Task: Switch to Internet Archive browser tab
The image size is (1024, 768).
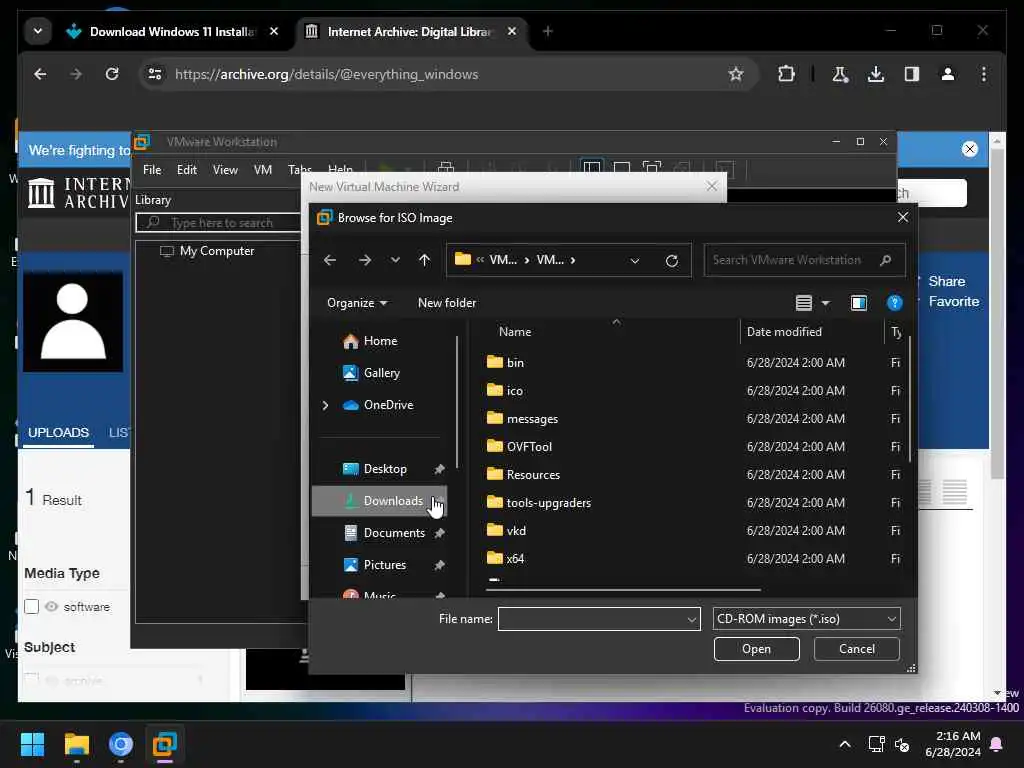Action: click(410, 31)
